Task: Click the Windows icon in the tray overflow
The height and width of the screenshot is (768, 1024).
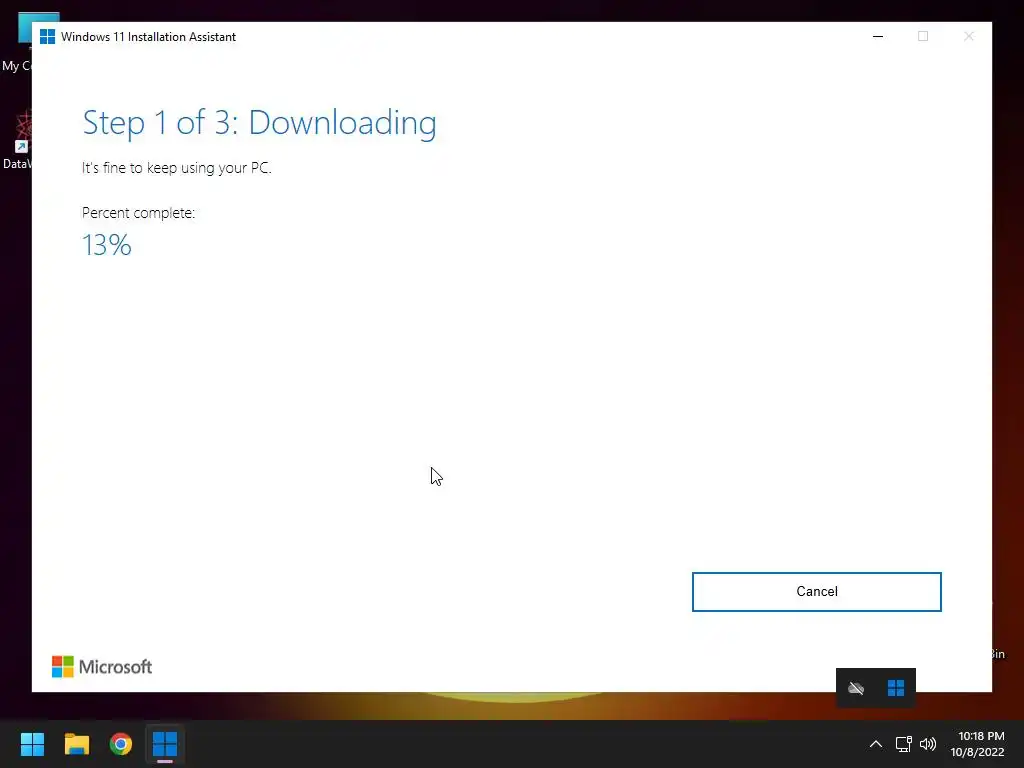Action: coord(896,688)
